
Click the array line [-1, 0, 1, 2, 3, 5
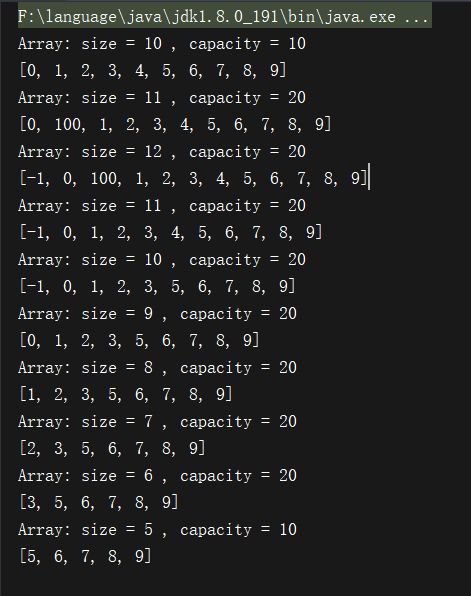tap(157, 287)
